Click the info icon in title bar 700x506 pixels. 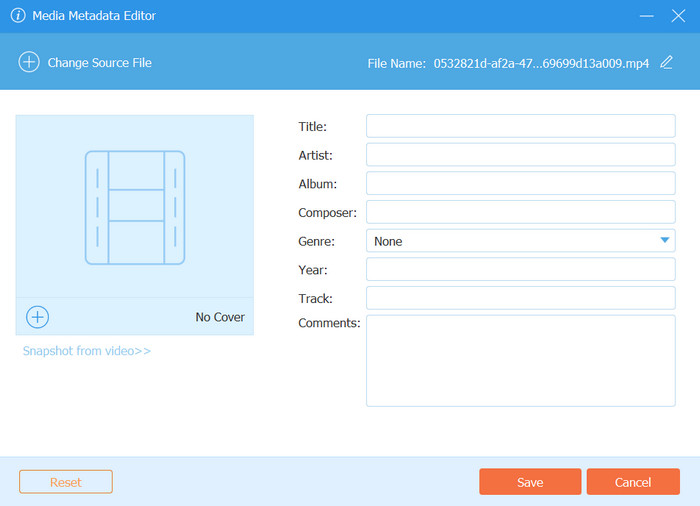pyautogui.click(x=18, y=16)
